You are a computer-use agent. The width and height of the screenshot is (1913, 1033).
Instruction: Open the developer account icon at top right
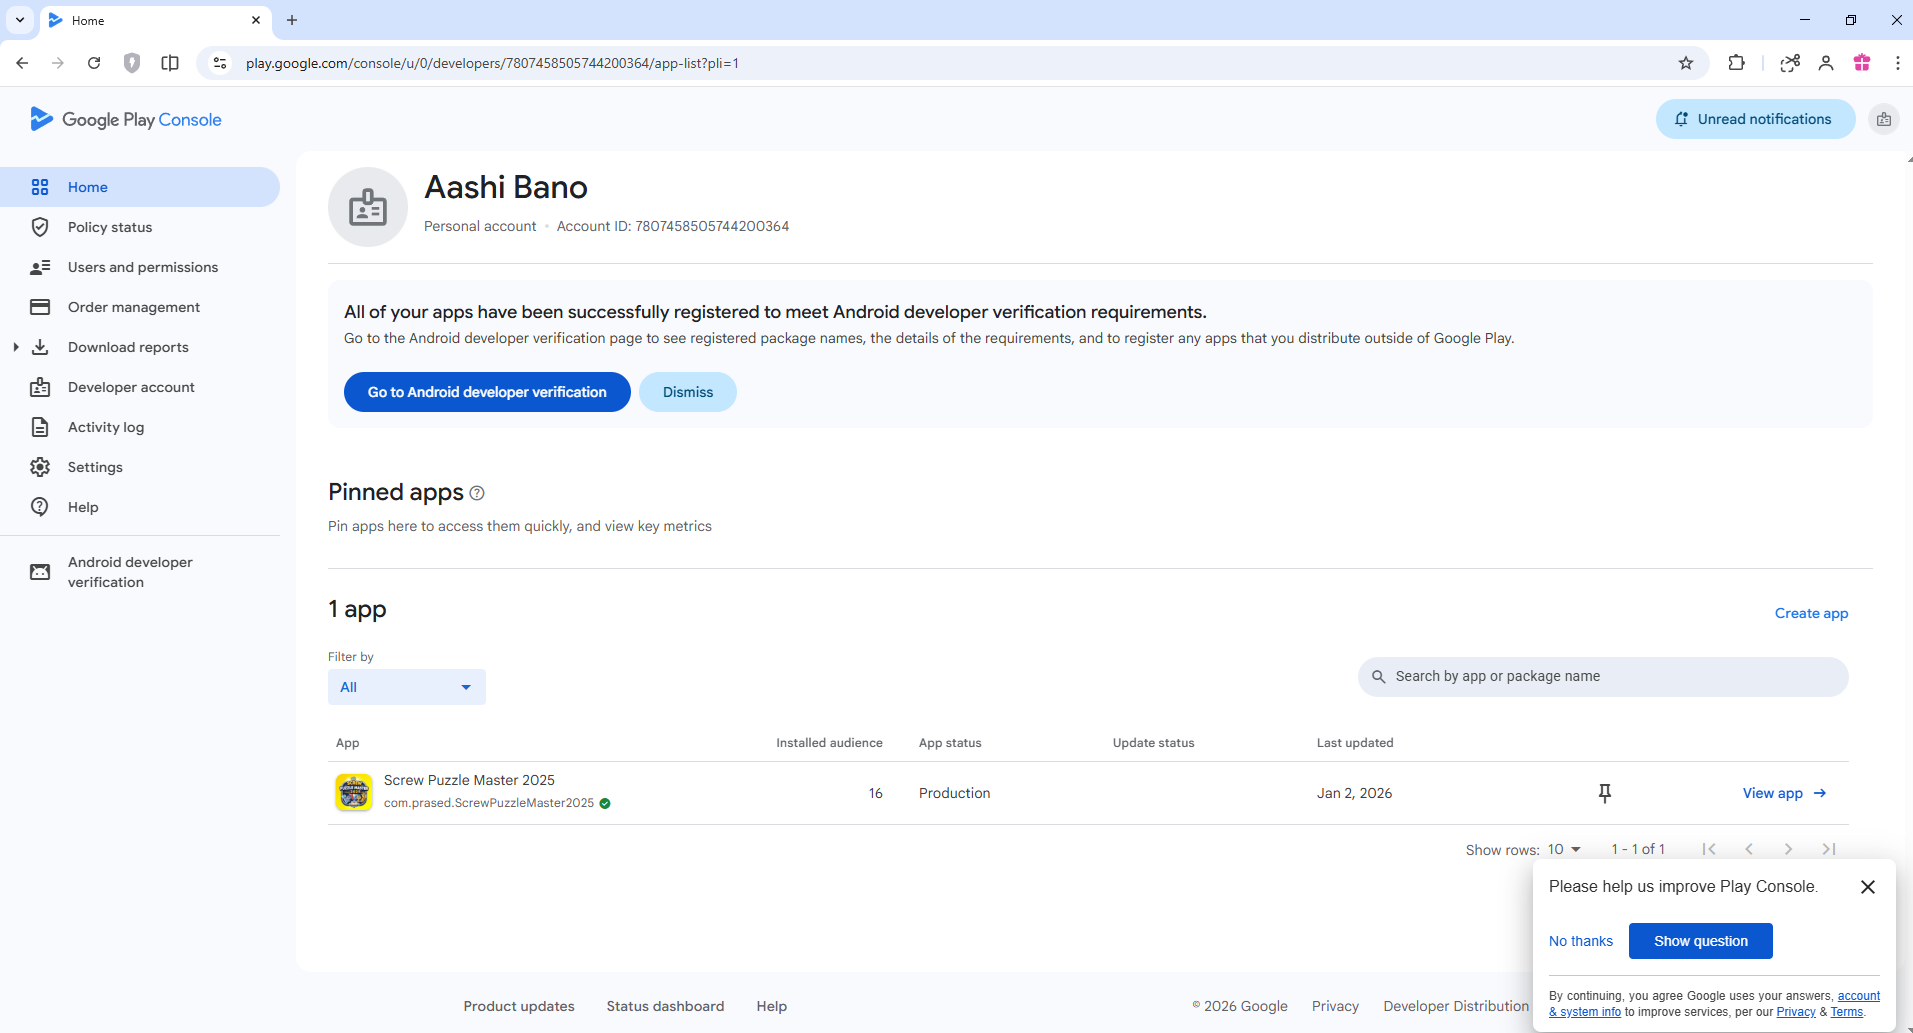(1884, 119)
